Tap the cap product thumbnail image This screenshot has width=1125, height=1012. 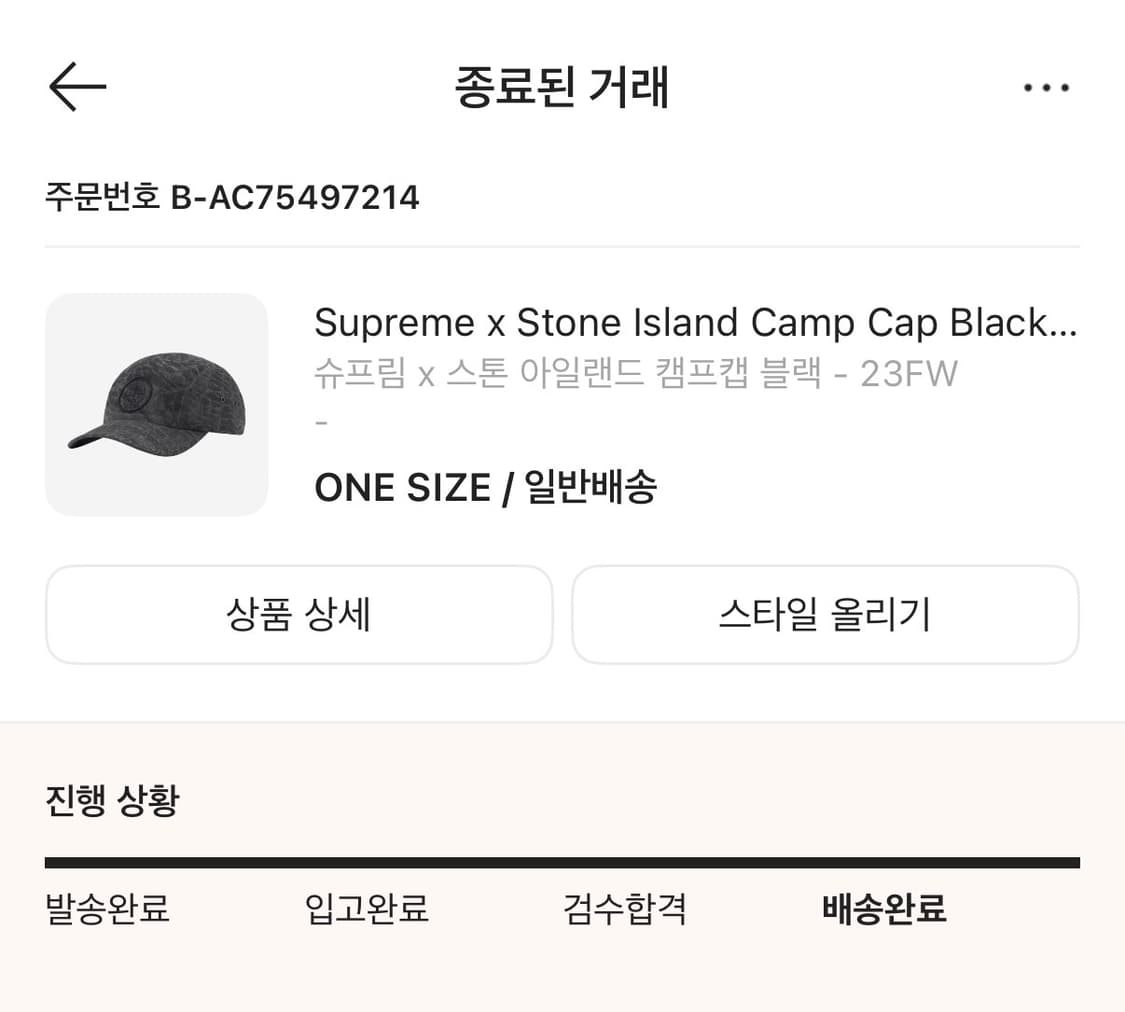(156, 404)
